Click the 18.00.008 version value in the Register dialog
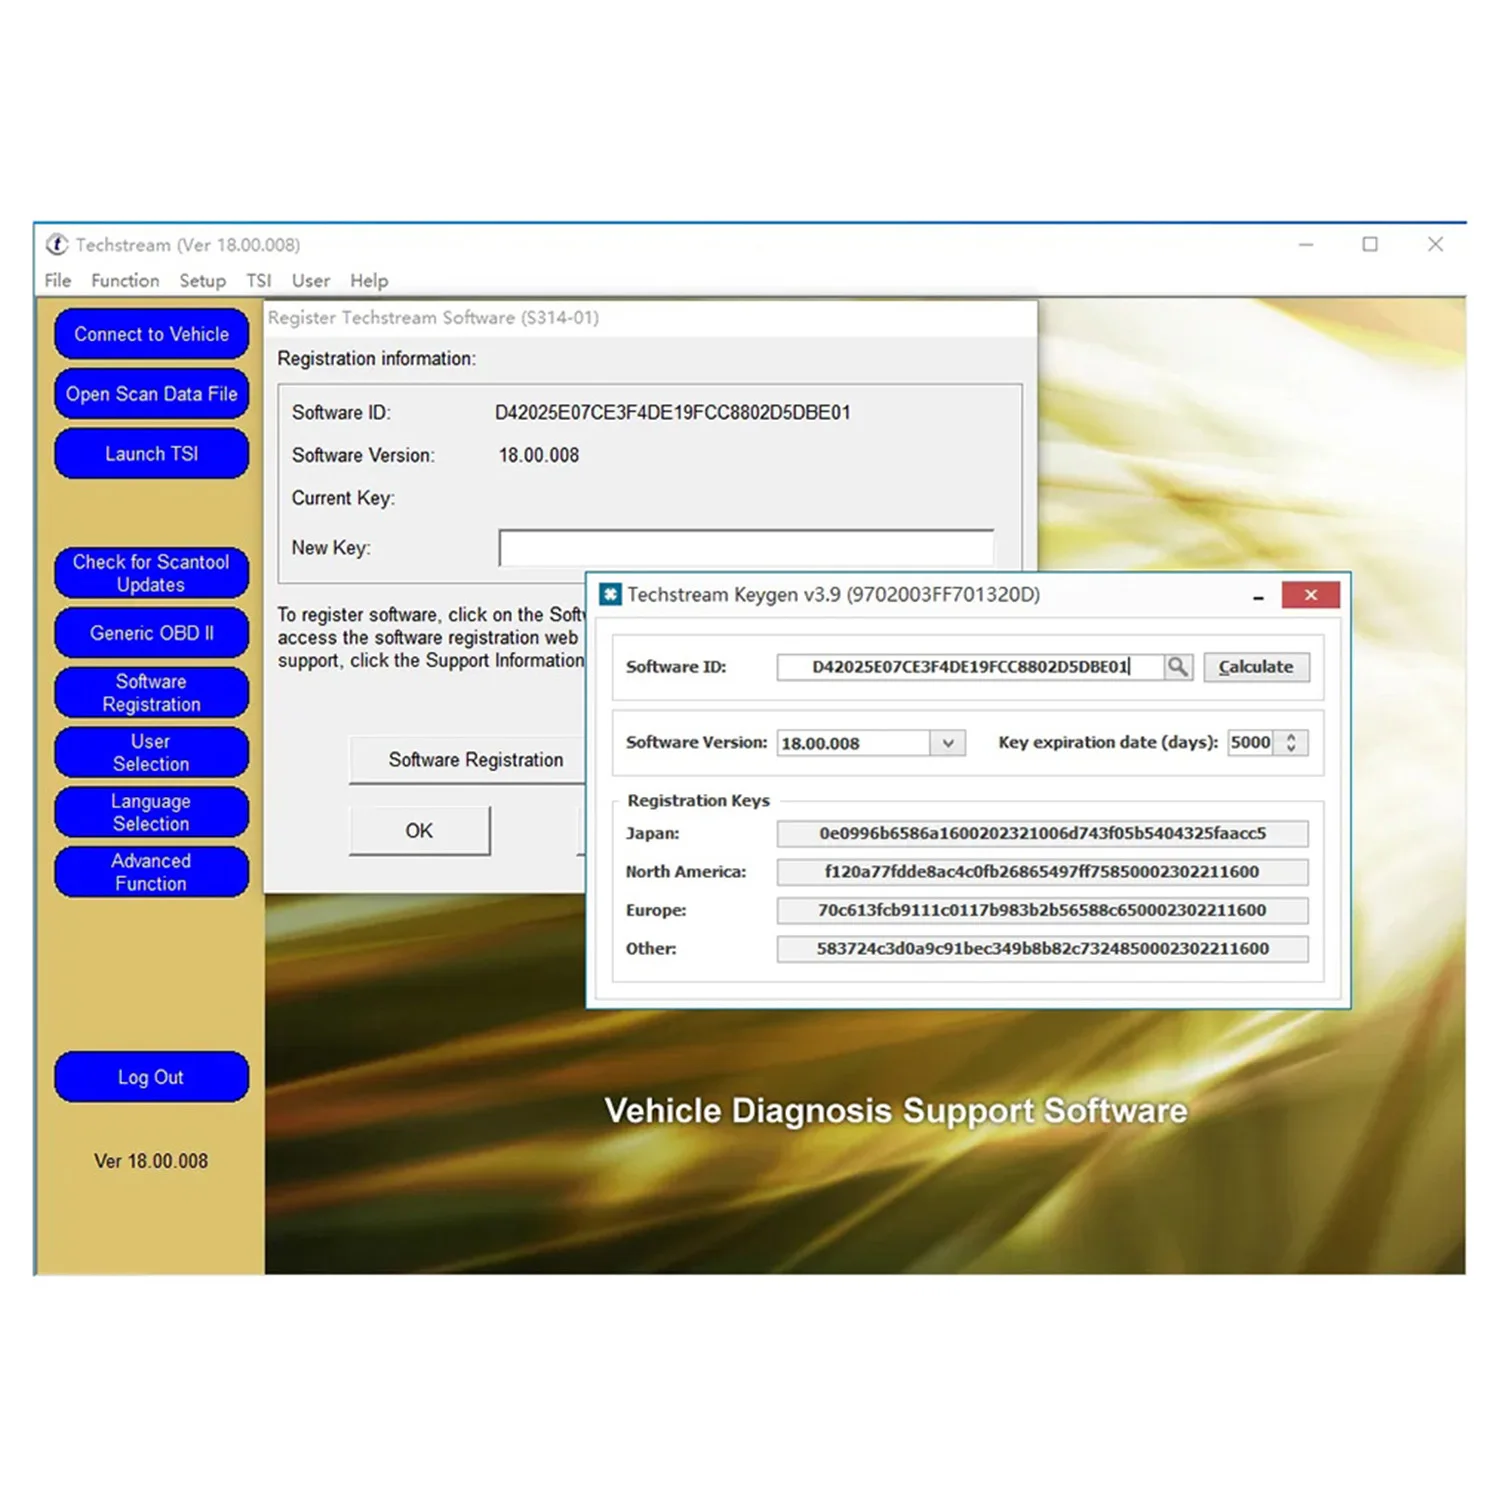The width and height of the screenshot is (1500, 1500). click(x=539, y=455)
